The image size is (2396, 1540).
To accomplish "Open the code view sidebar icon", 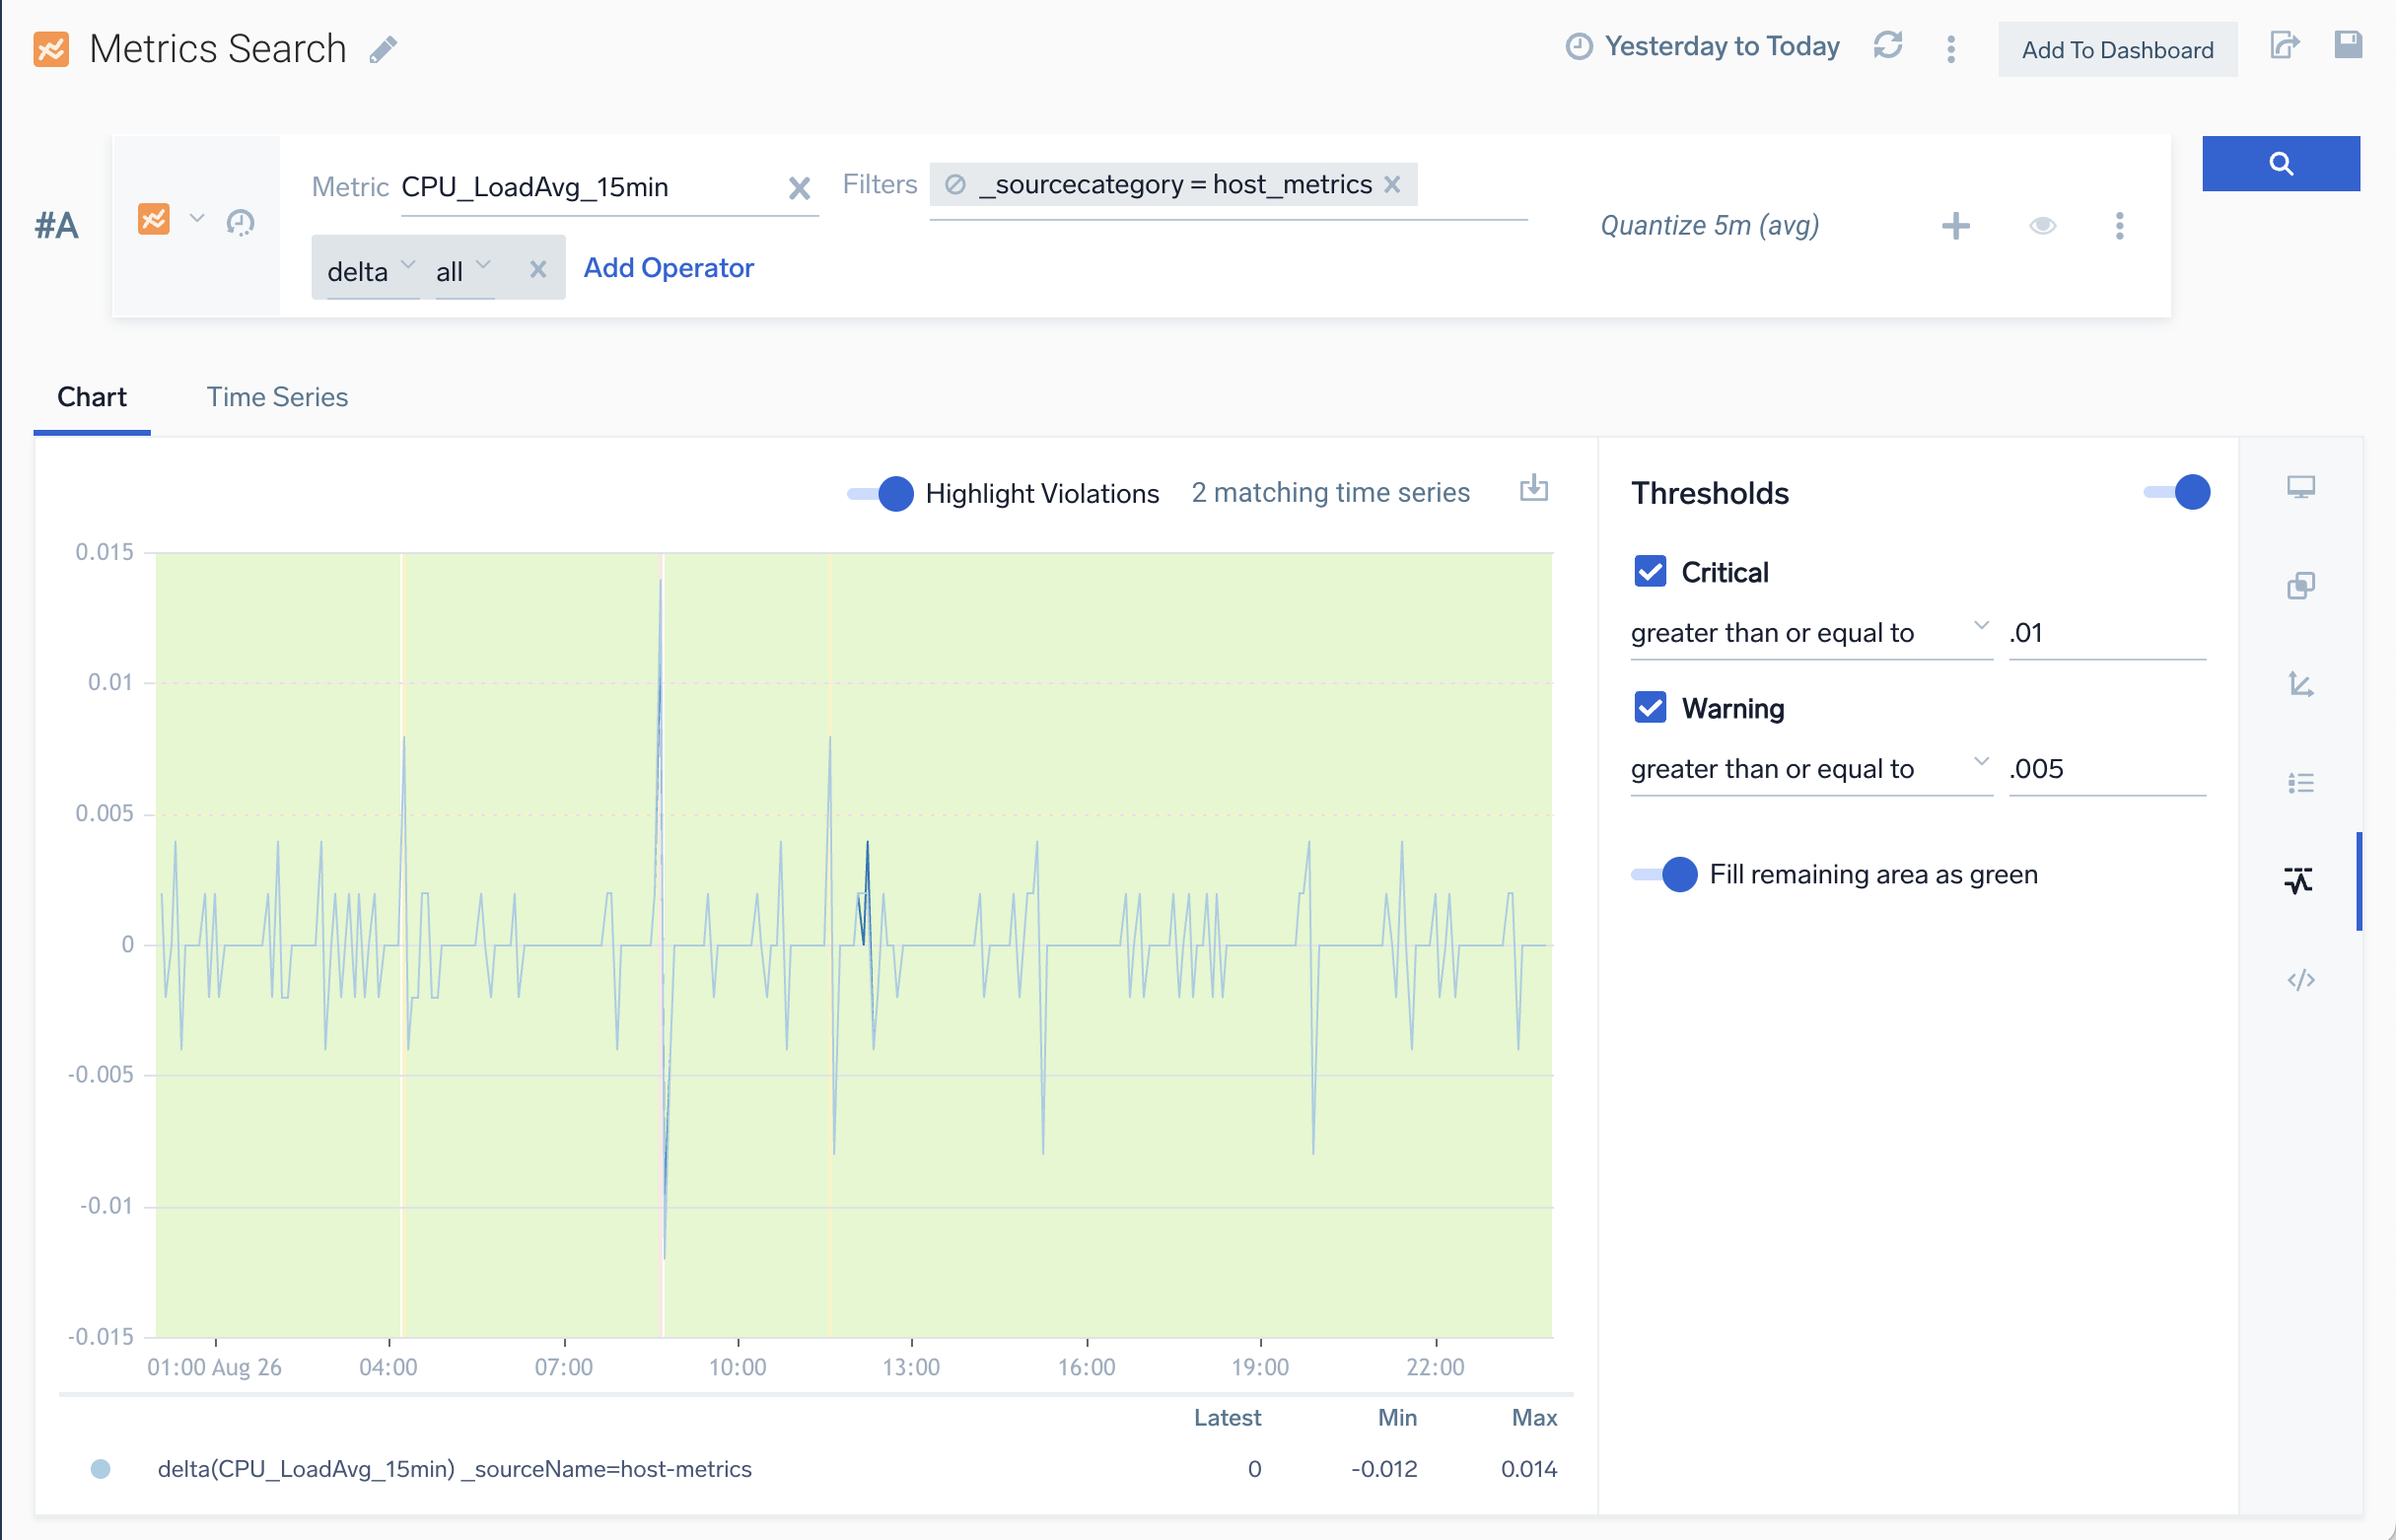I will [x=2300, y=980].
